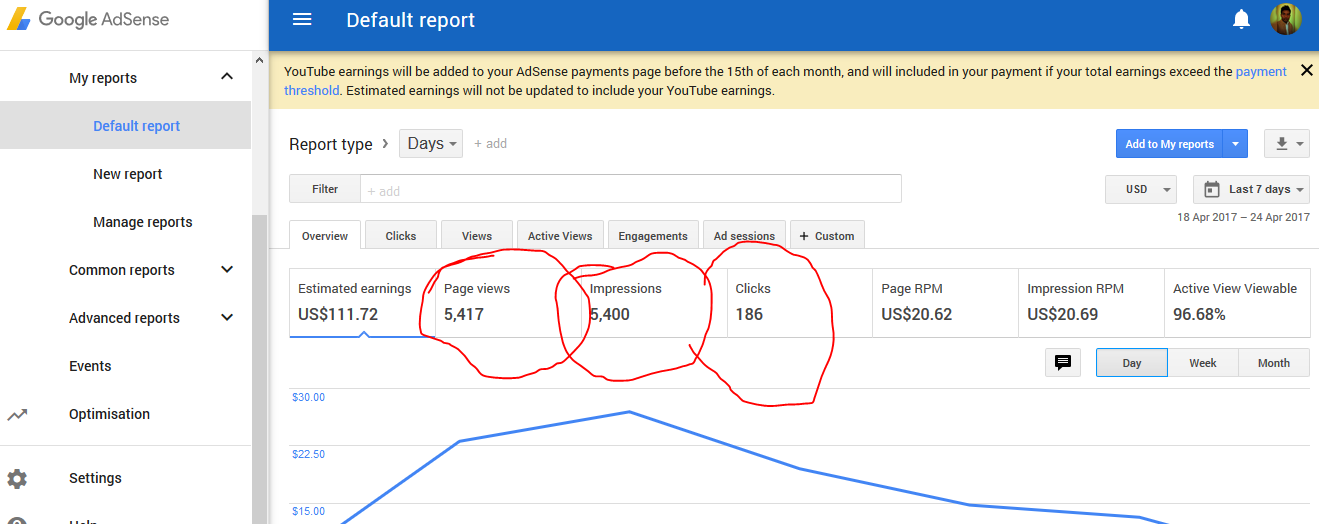Viewport: 1319px width, 524px height.
Task: Select the Clicks metric card
Action: pos(800,302)
